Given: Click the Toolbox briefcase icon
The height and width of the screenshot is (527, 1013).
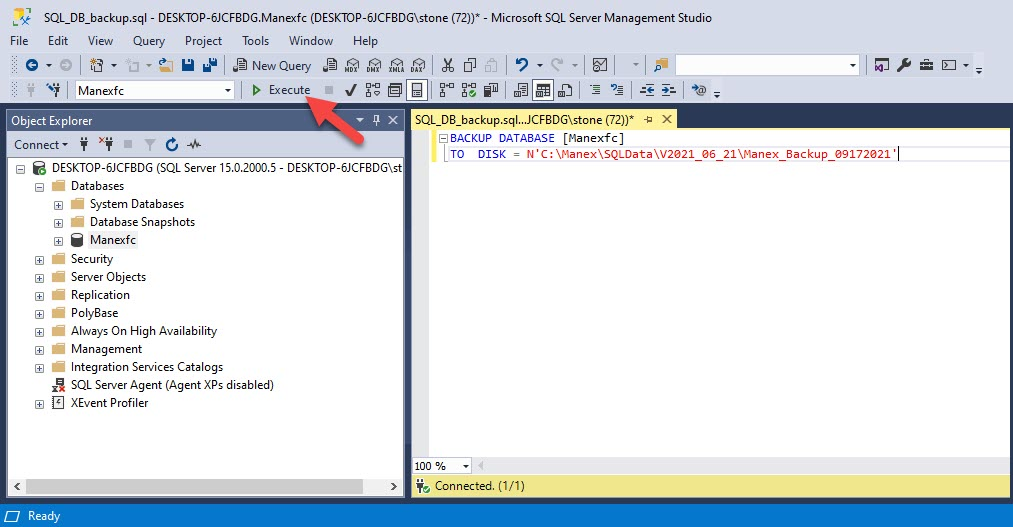Looking at the screenshot, I should 926,65.
